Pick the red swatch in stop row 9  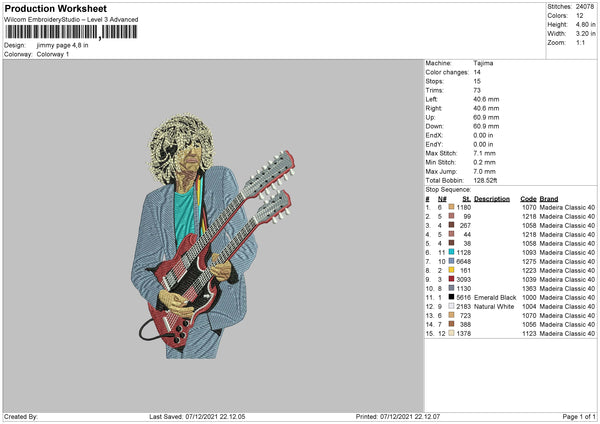coord(451,279)
